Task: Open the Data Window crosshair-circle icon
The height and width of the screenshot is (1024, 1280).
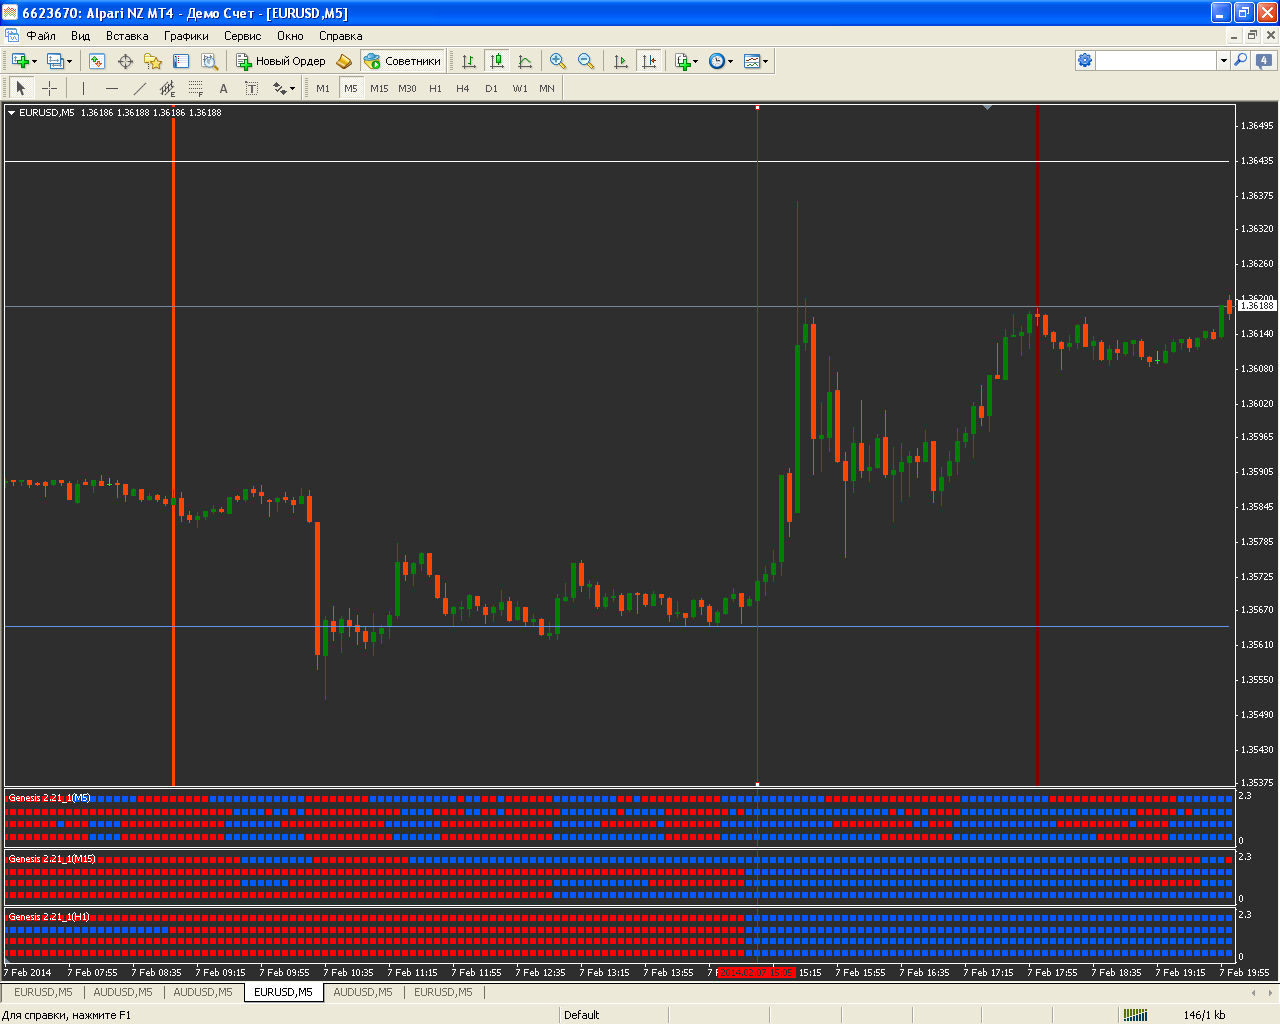Action: coord(125,61)
